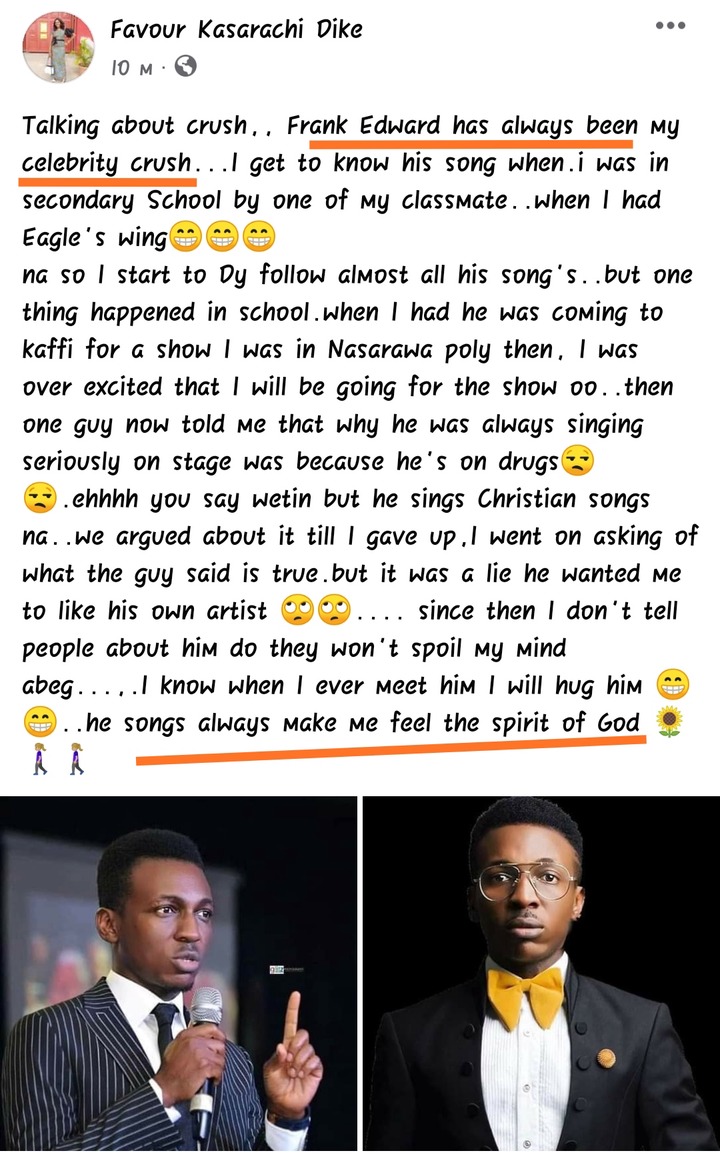Open the three-dot post options menu

click(x=670, y=26)
